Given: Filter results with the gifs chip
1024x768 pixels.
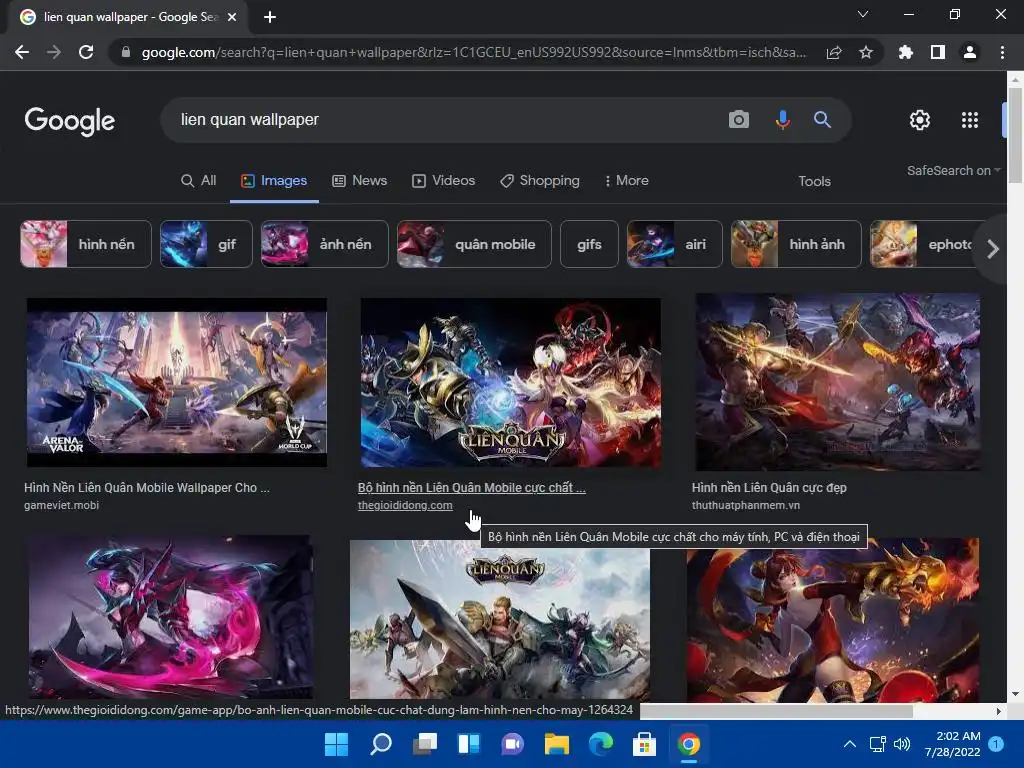Looking at the screenshot, I should (x=589, y=244).
